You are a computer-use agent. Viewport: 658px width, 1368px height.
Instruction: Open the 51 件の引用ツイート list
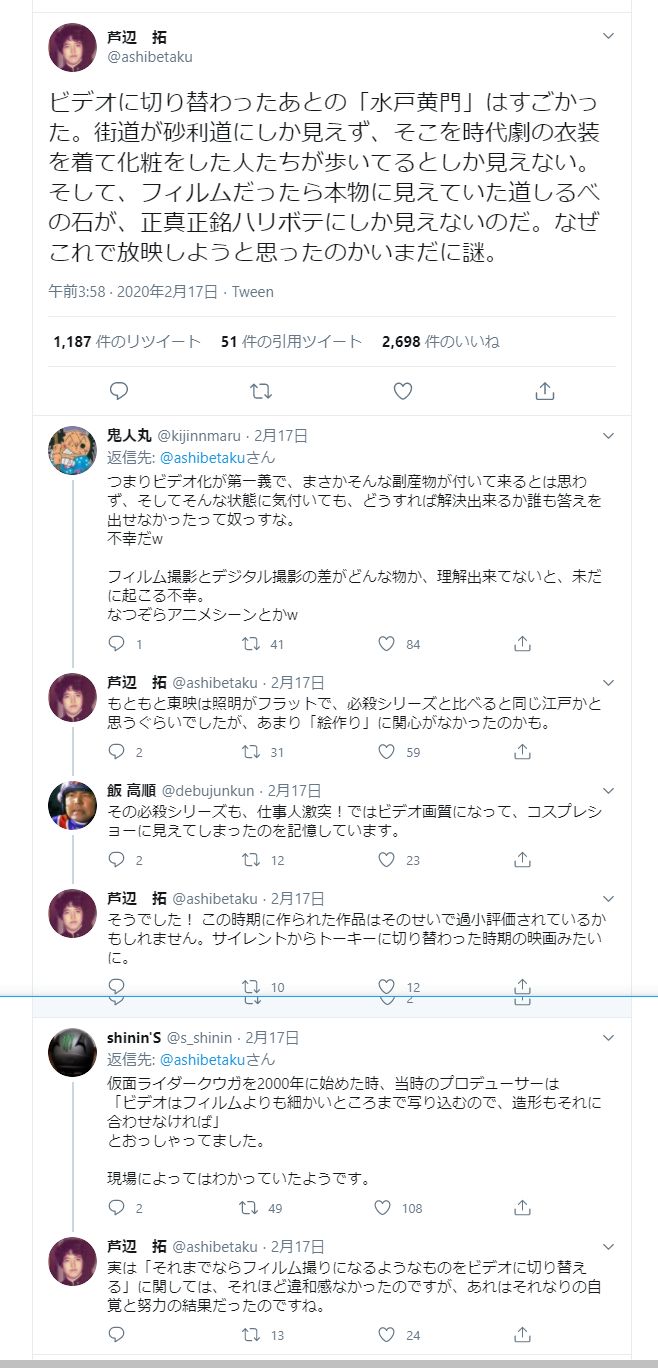(291, 342)
